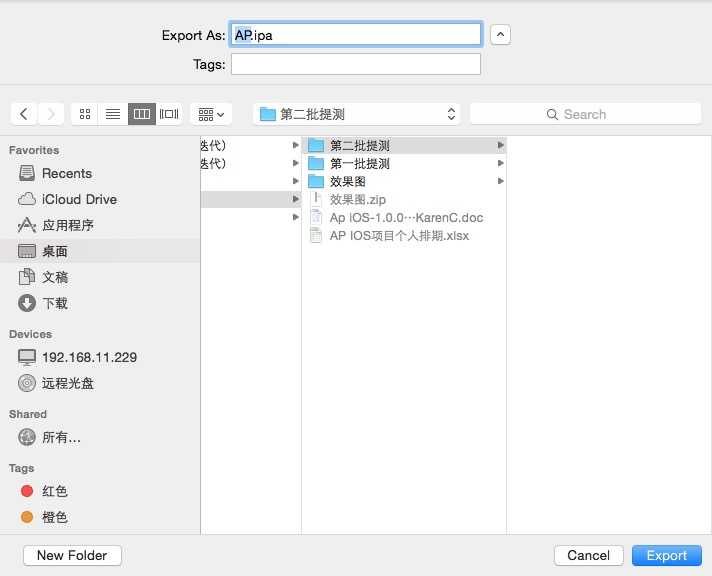Click the 远程光盘 disc icon
712x576 pixels.
click(x=27, y=383)
